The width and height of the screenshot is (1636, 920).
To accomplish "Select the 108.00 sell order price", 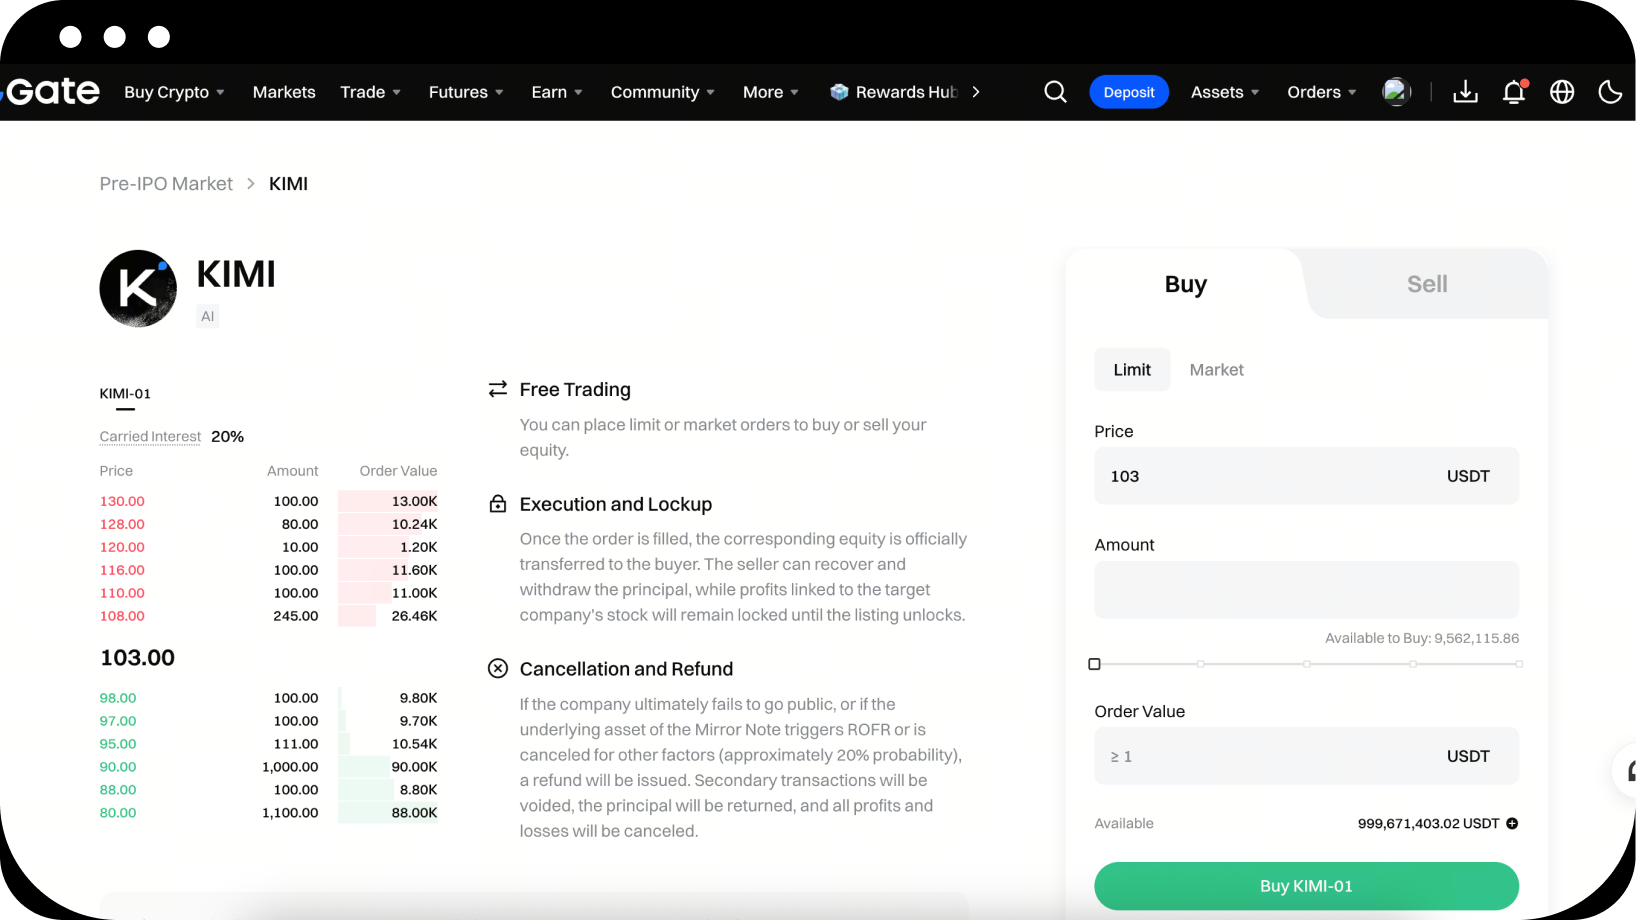I will pos(122,616).
